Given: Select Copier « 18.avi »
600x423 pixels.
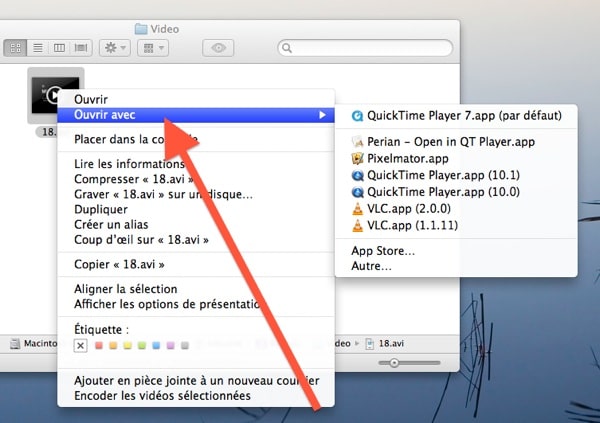Looking at the screenshot, I should click(196, 264).
